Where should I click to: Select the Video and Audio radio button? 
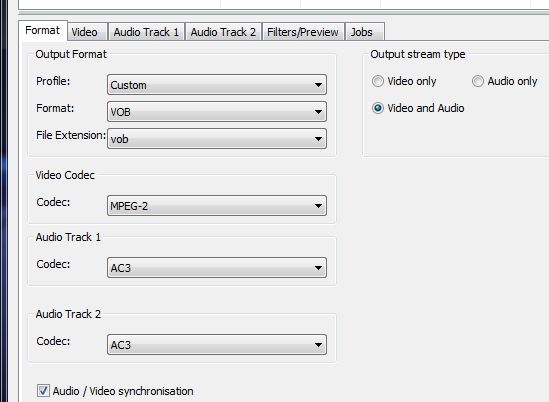click(x=378, y=108)
